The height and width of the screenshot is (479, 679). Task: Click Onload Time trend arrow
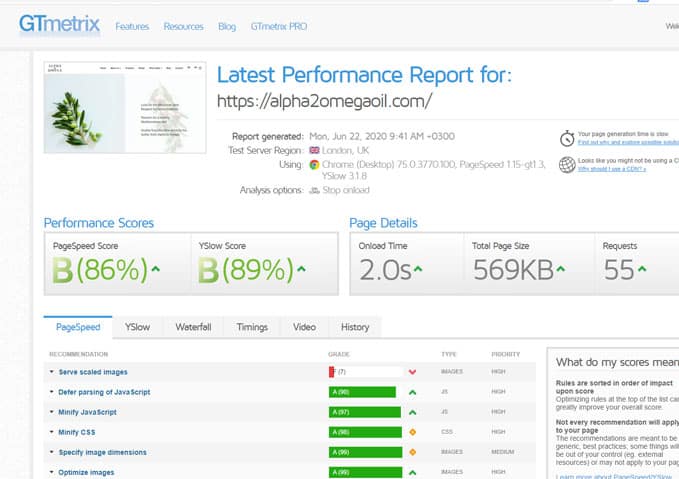[417, 269]
